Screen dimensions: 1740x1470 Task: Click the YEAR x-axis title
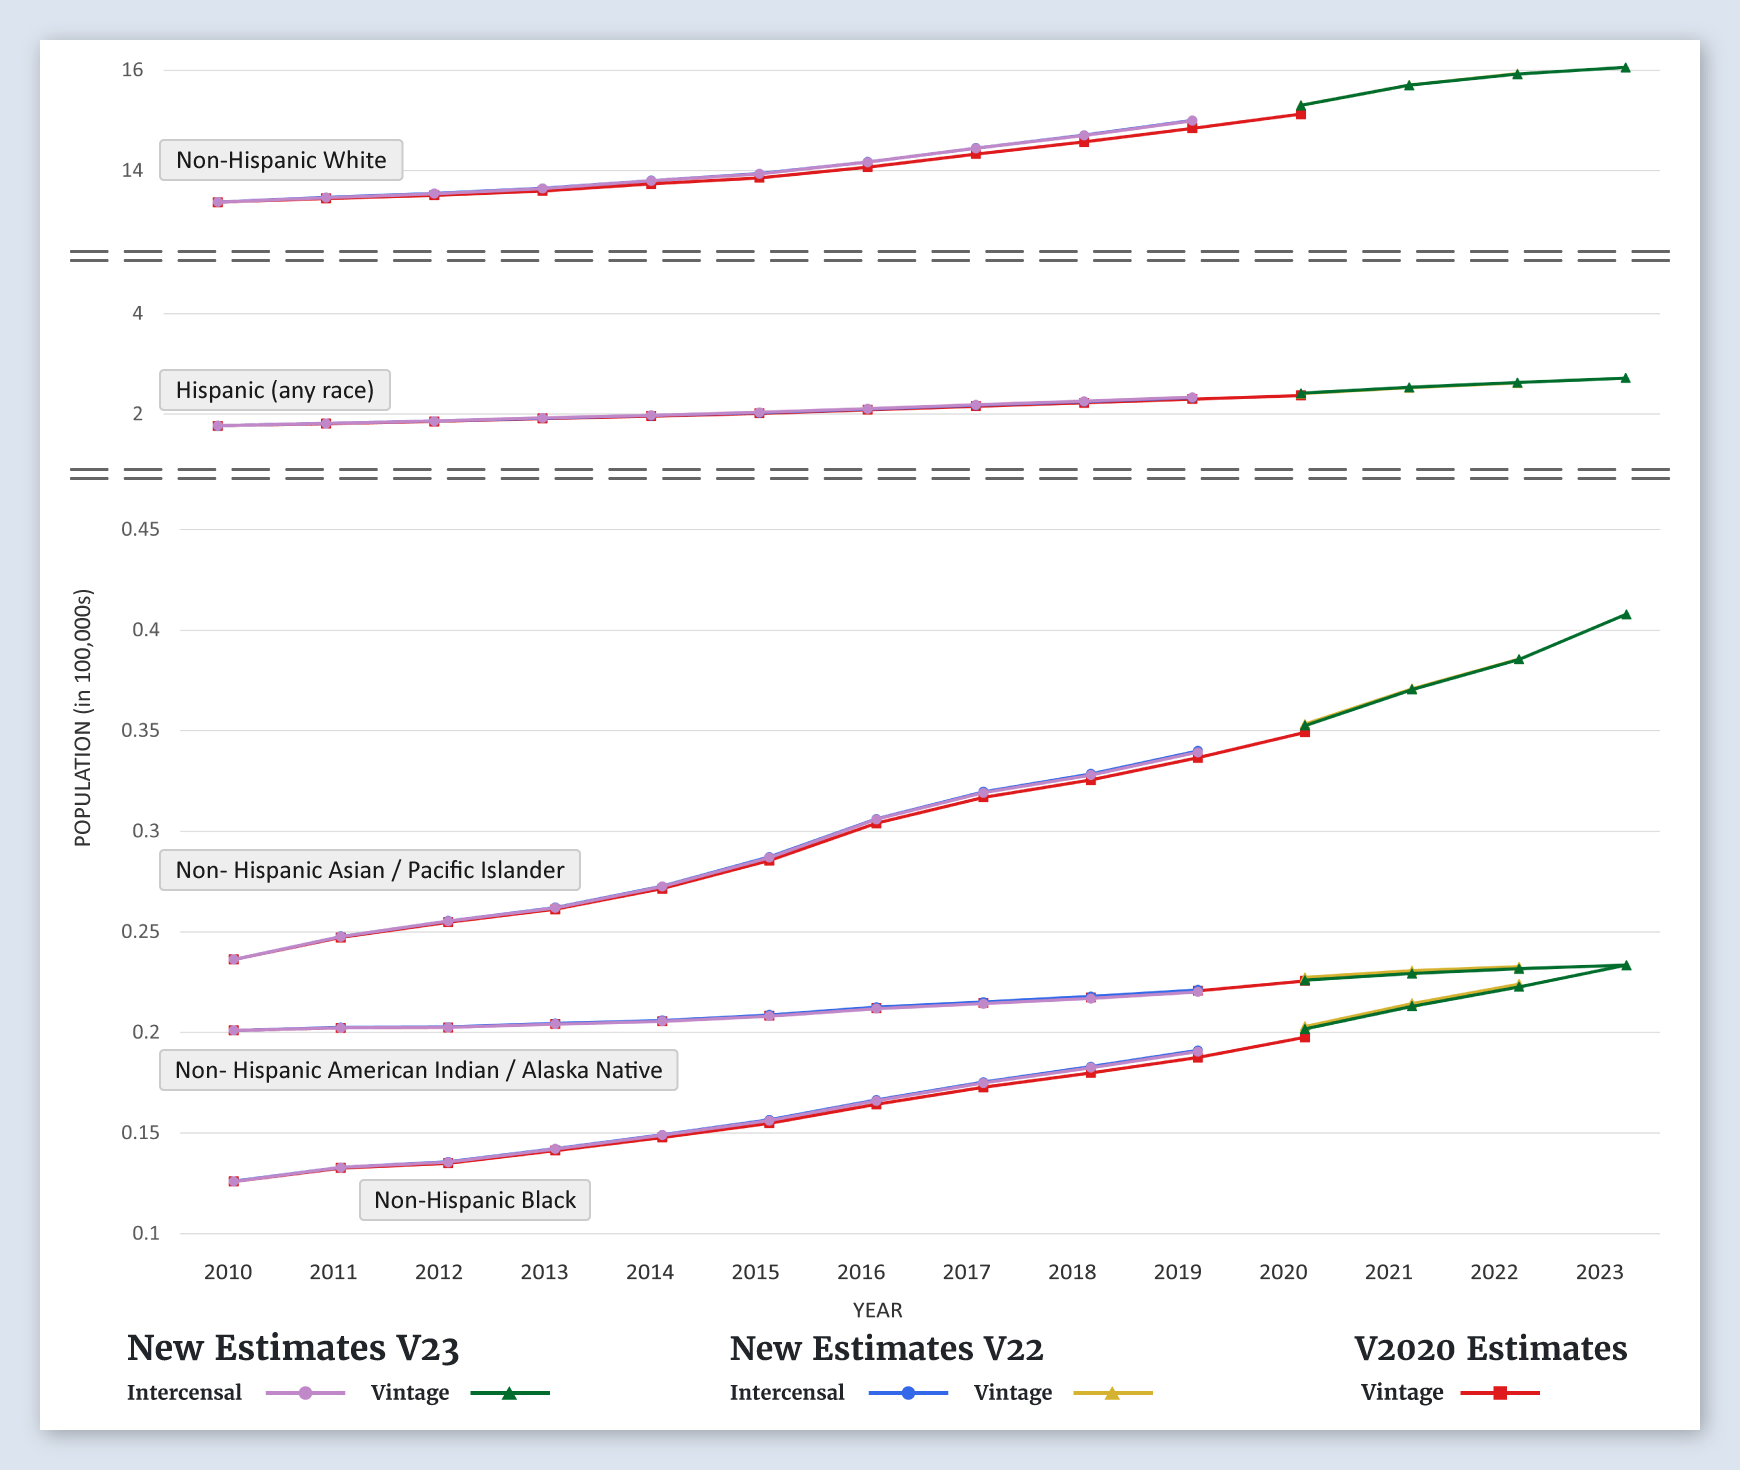click(x=877, y=1310)
